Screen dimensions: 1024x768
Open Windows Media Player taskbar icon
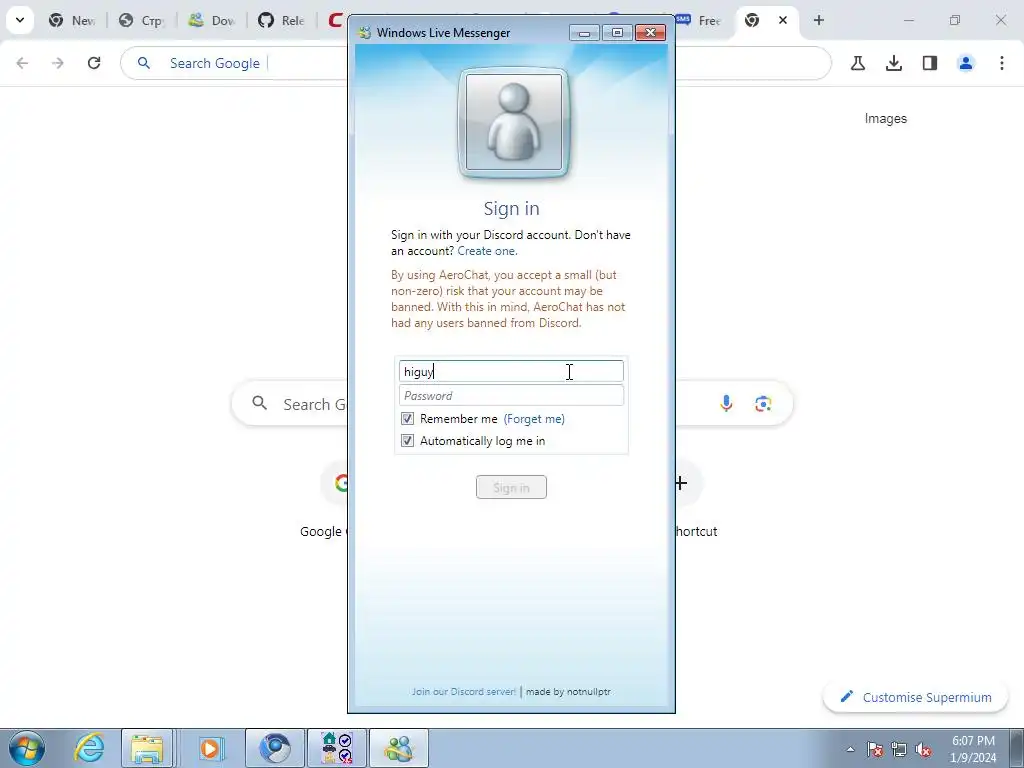pyautogui.click(x=210, y=748)
